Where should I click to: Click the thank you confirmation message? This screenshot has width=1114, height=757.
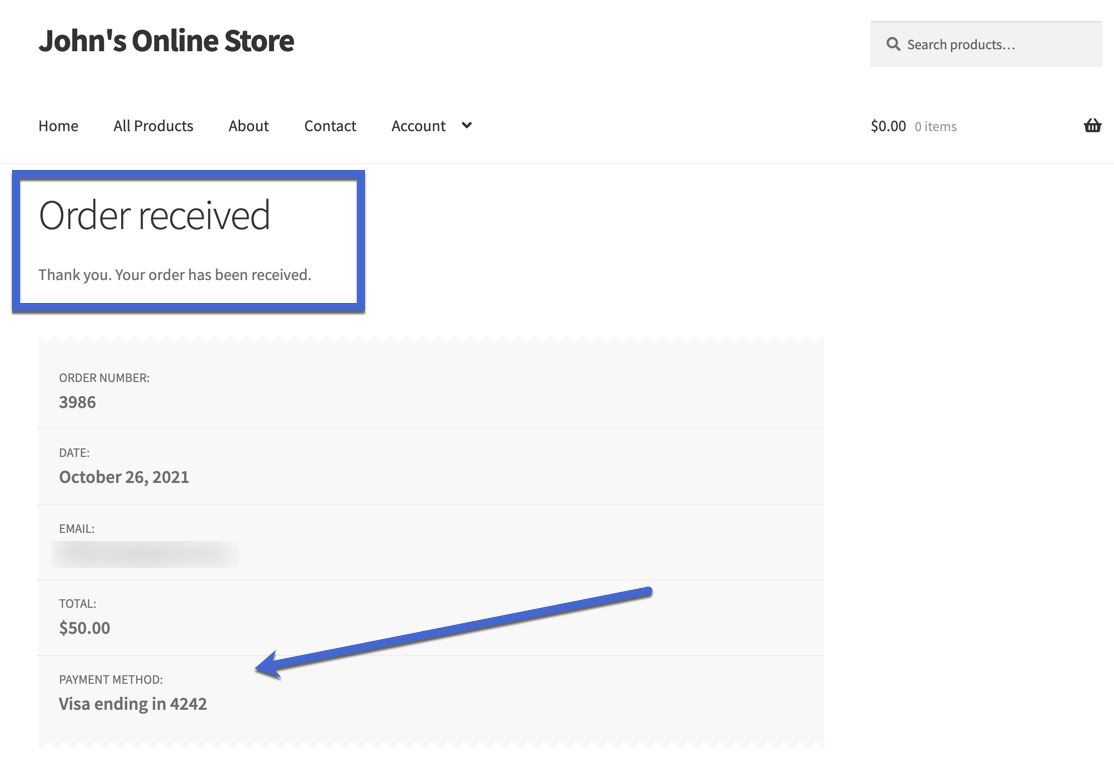[175, 275]
